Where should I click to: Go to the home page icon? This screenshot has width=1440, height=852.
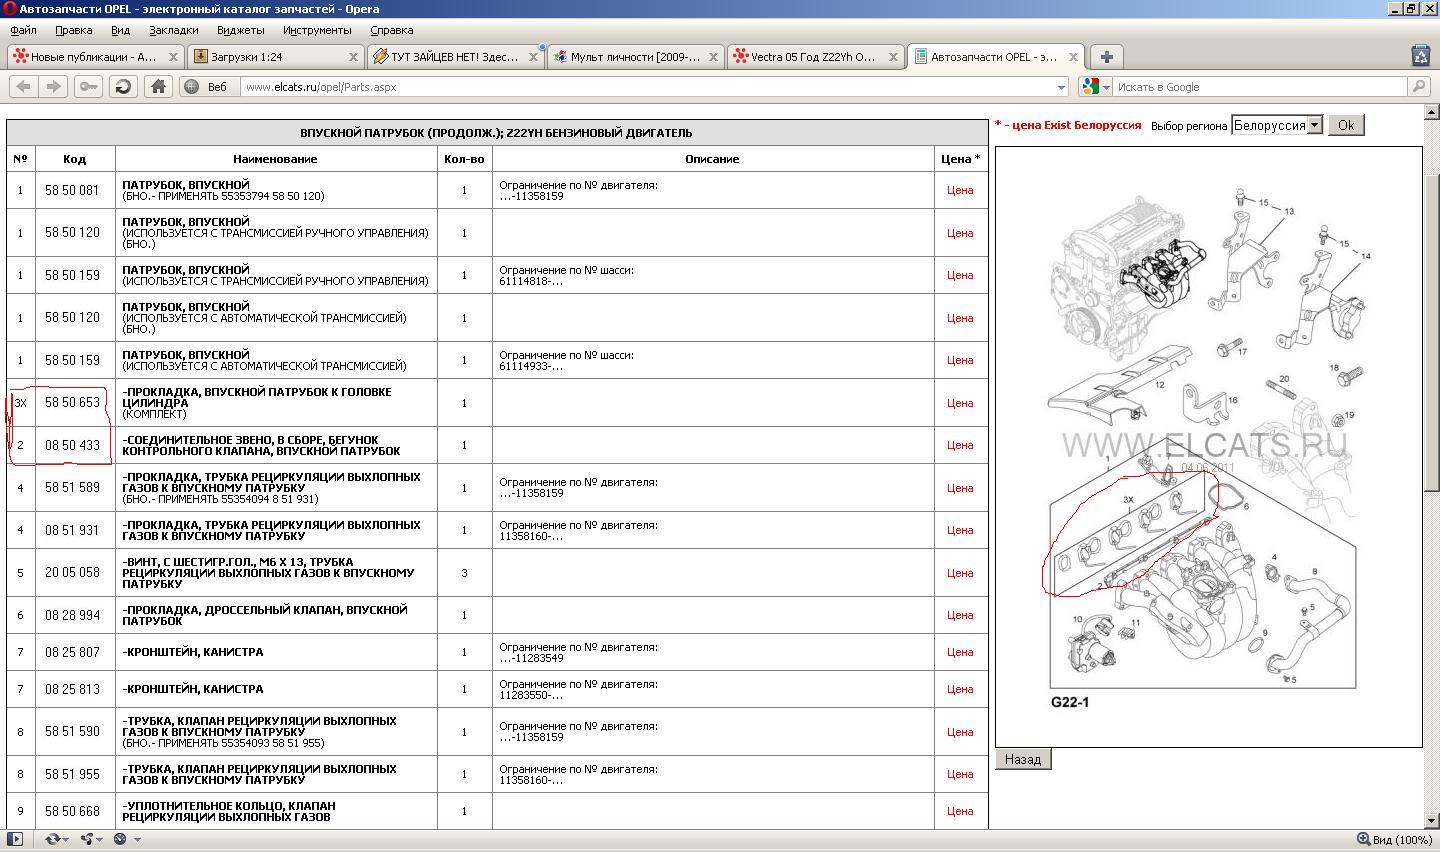[158, 87]
